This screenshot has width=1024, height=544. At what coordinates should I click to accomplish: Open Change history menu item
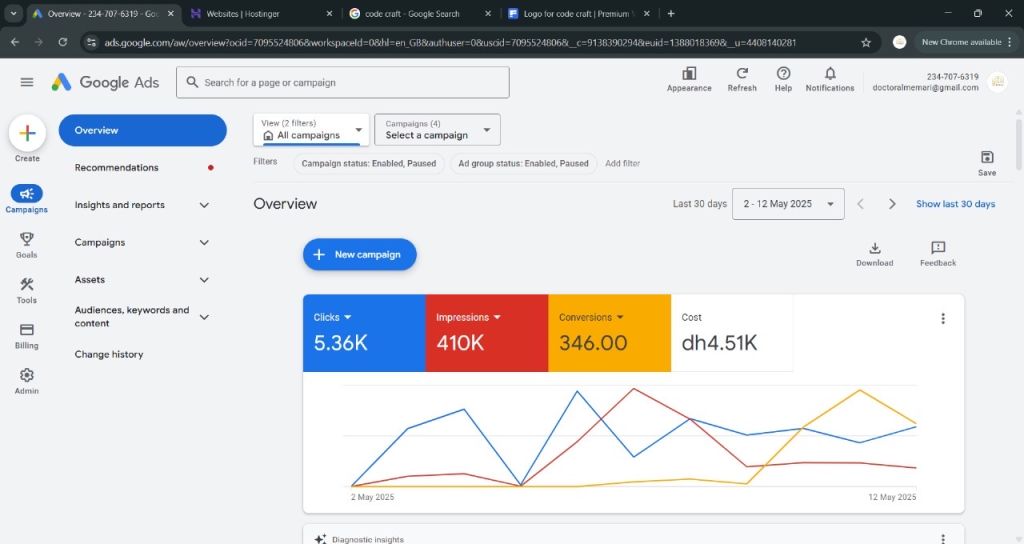[109, 354]
